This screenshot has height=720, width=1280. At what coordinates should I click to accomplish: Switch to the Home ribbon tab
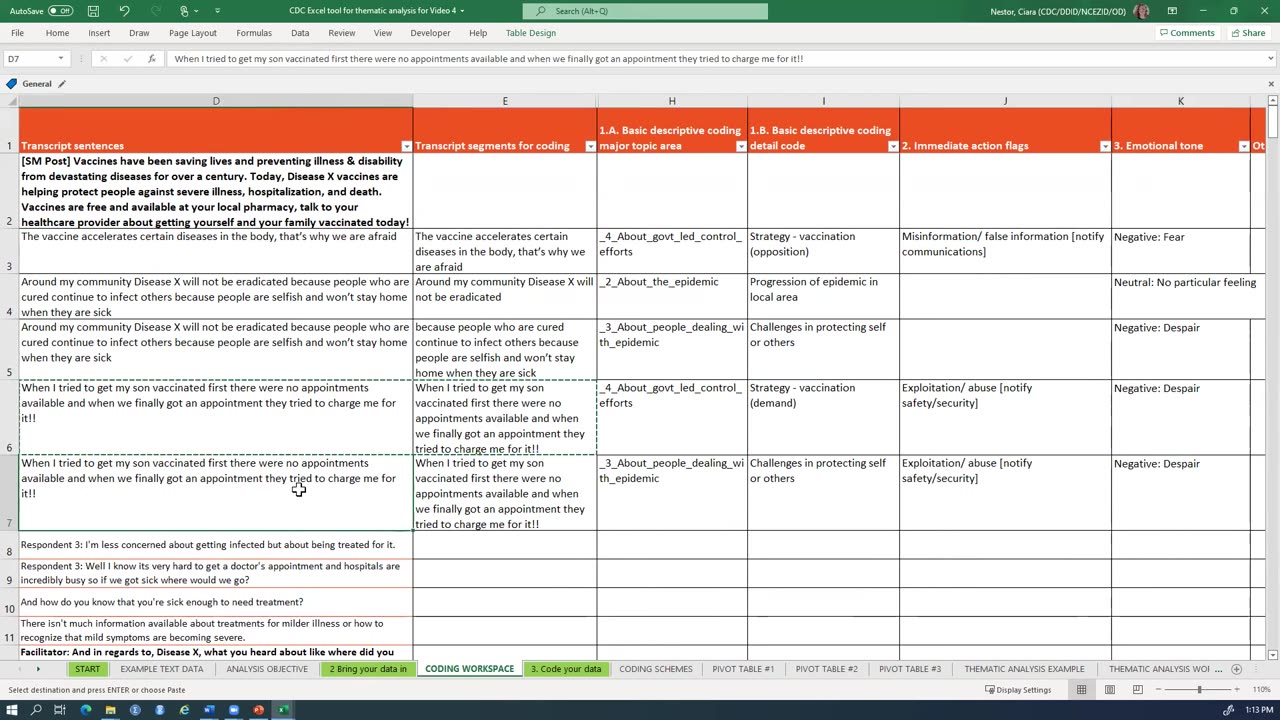57,33
